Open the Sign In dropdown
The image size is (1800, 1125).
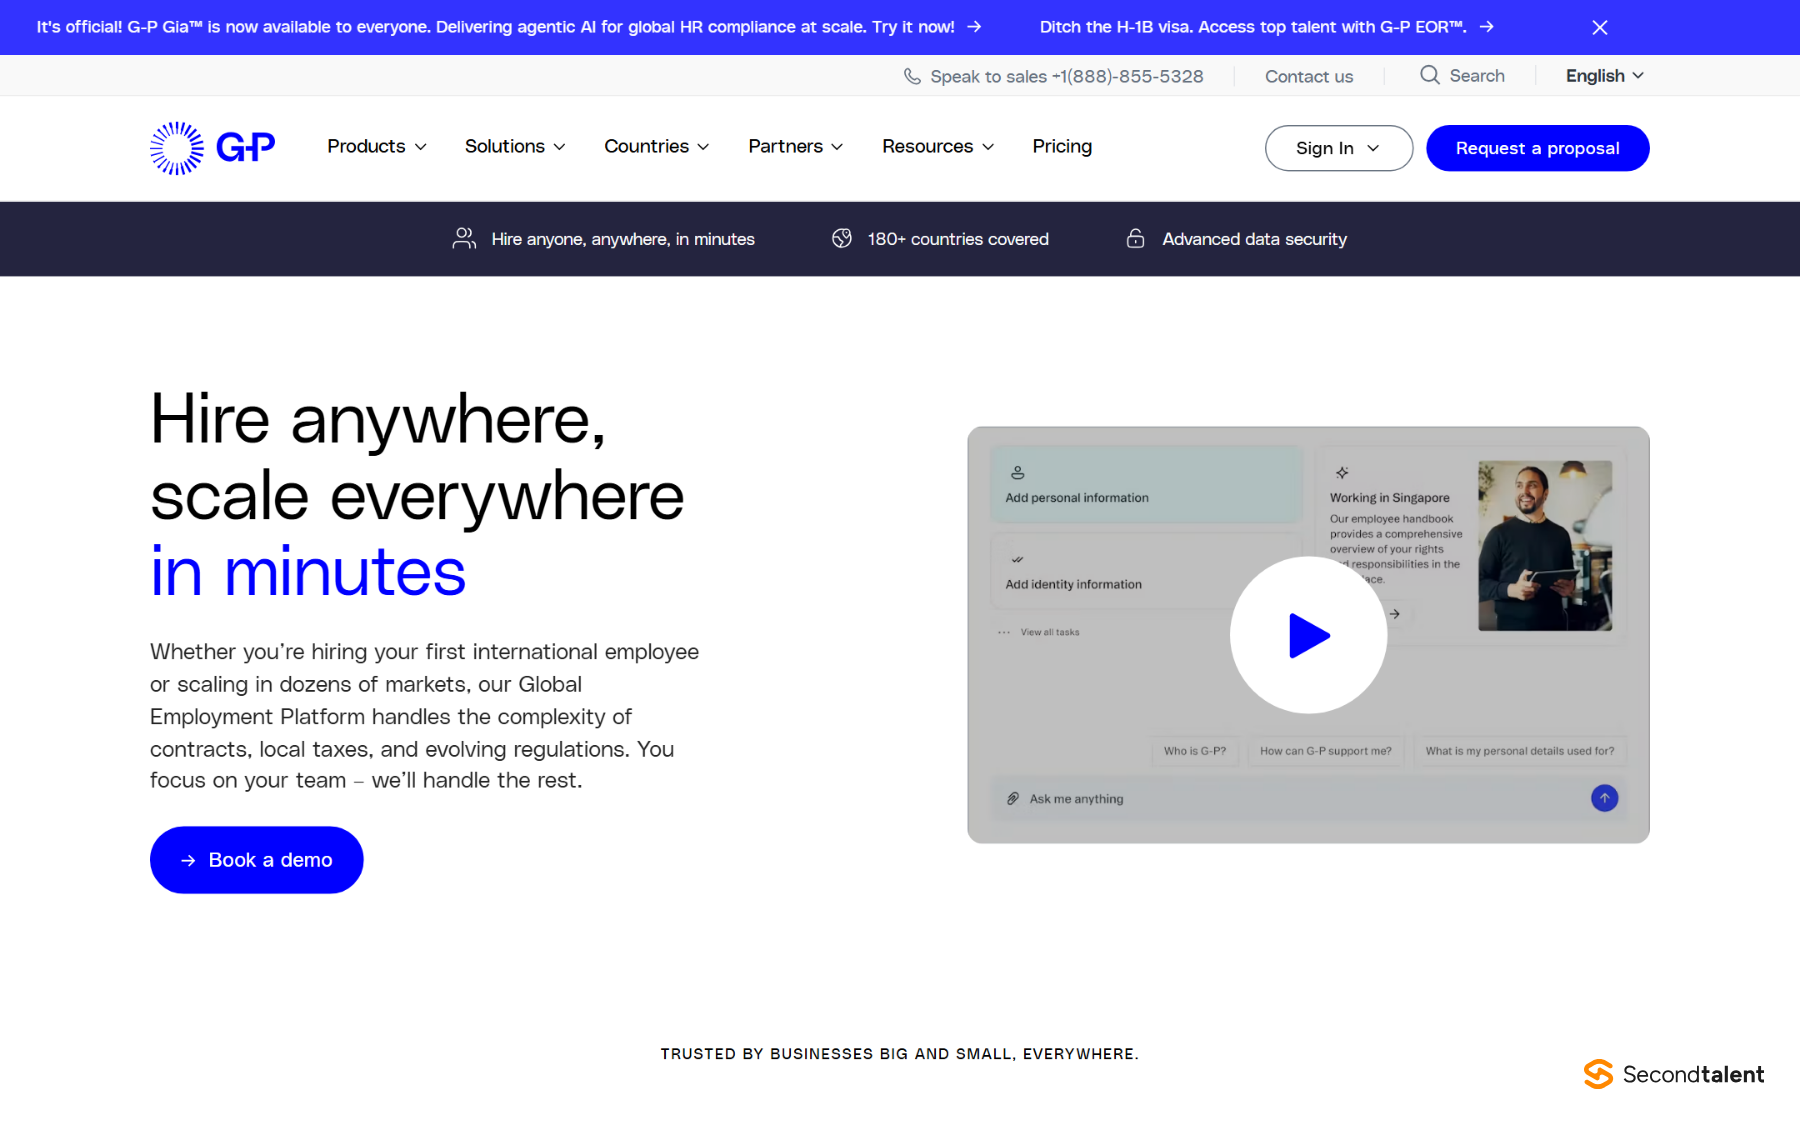point(1339,148)
